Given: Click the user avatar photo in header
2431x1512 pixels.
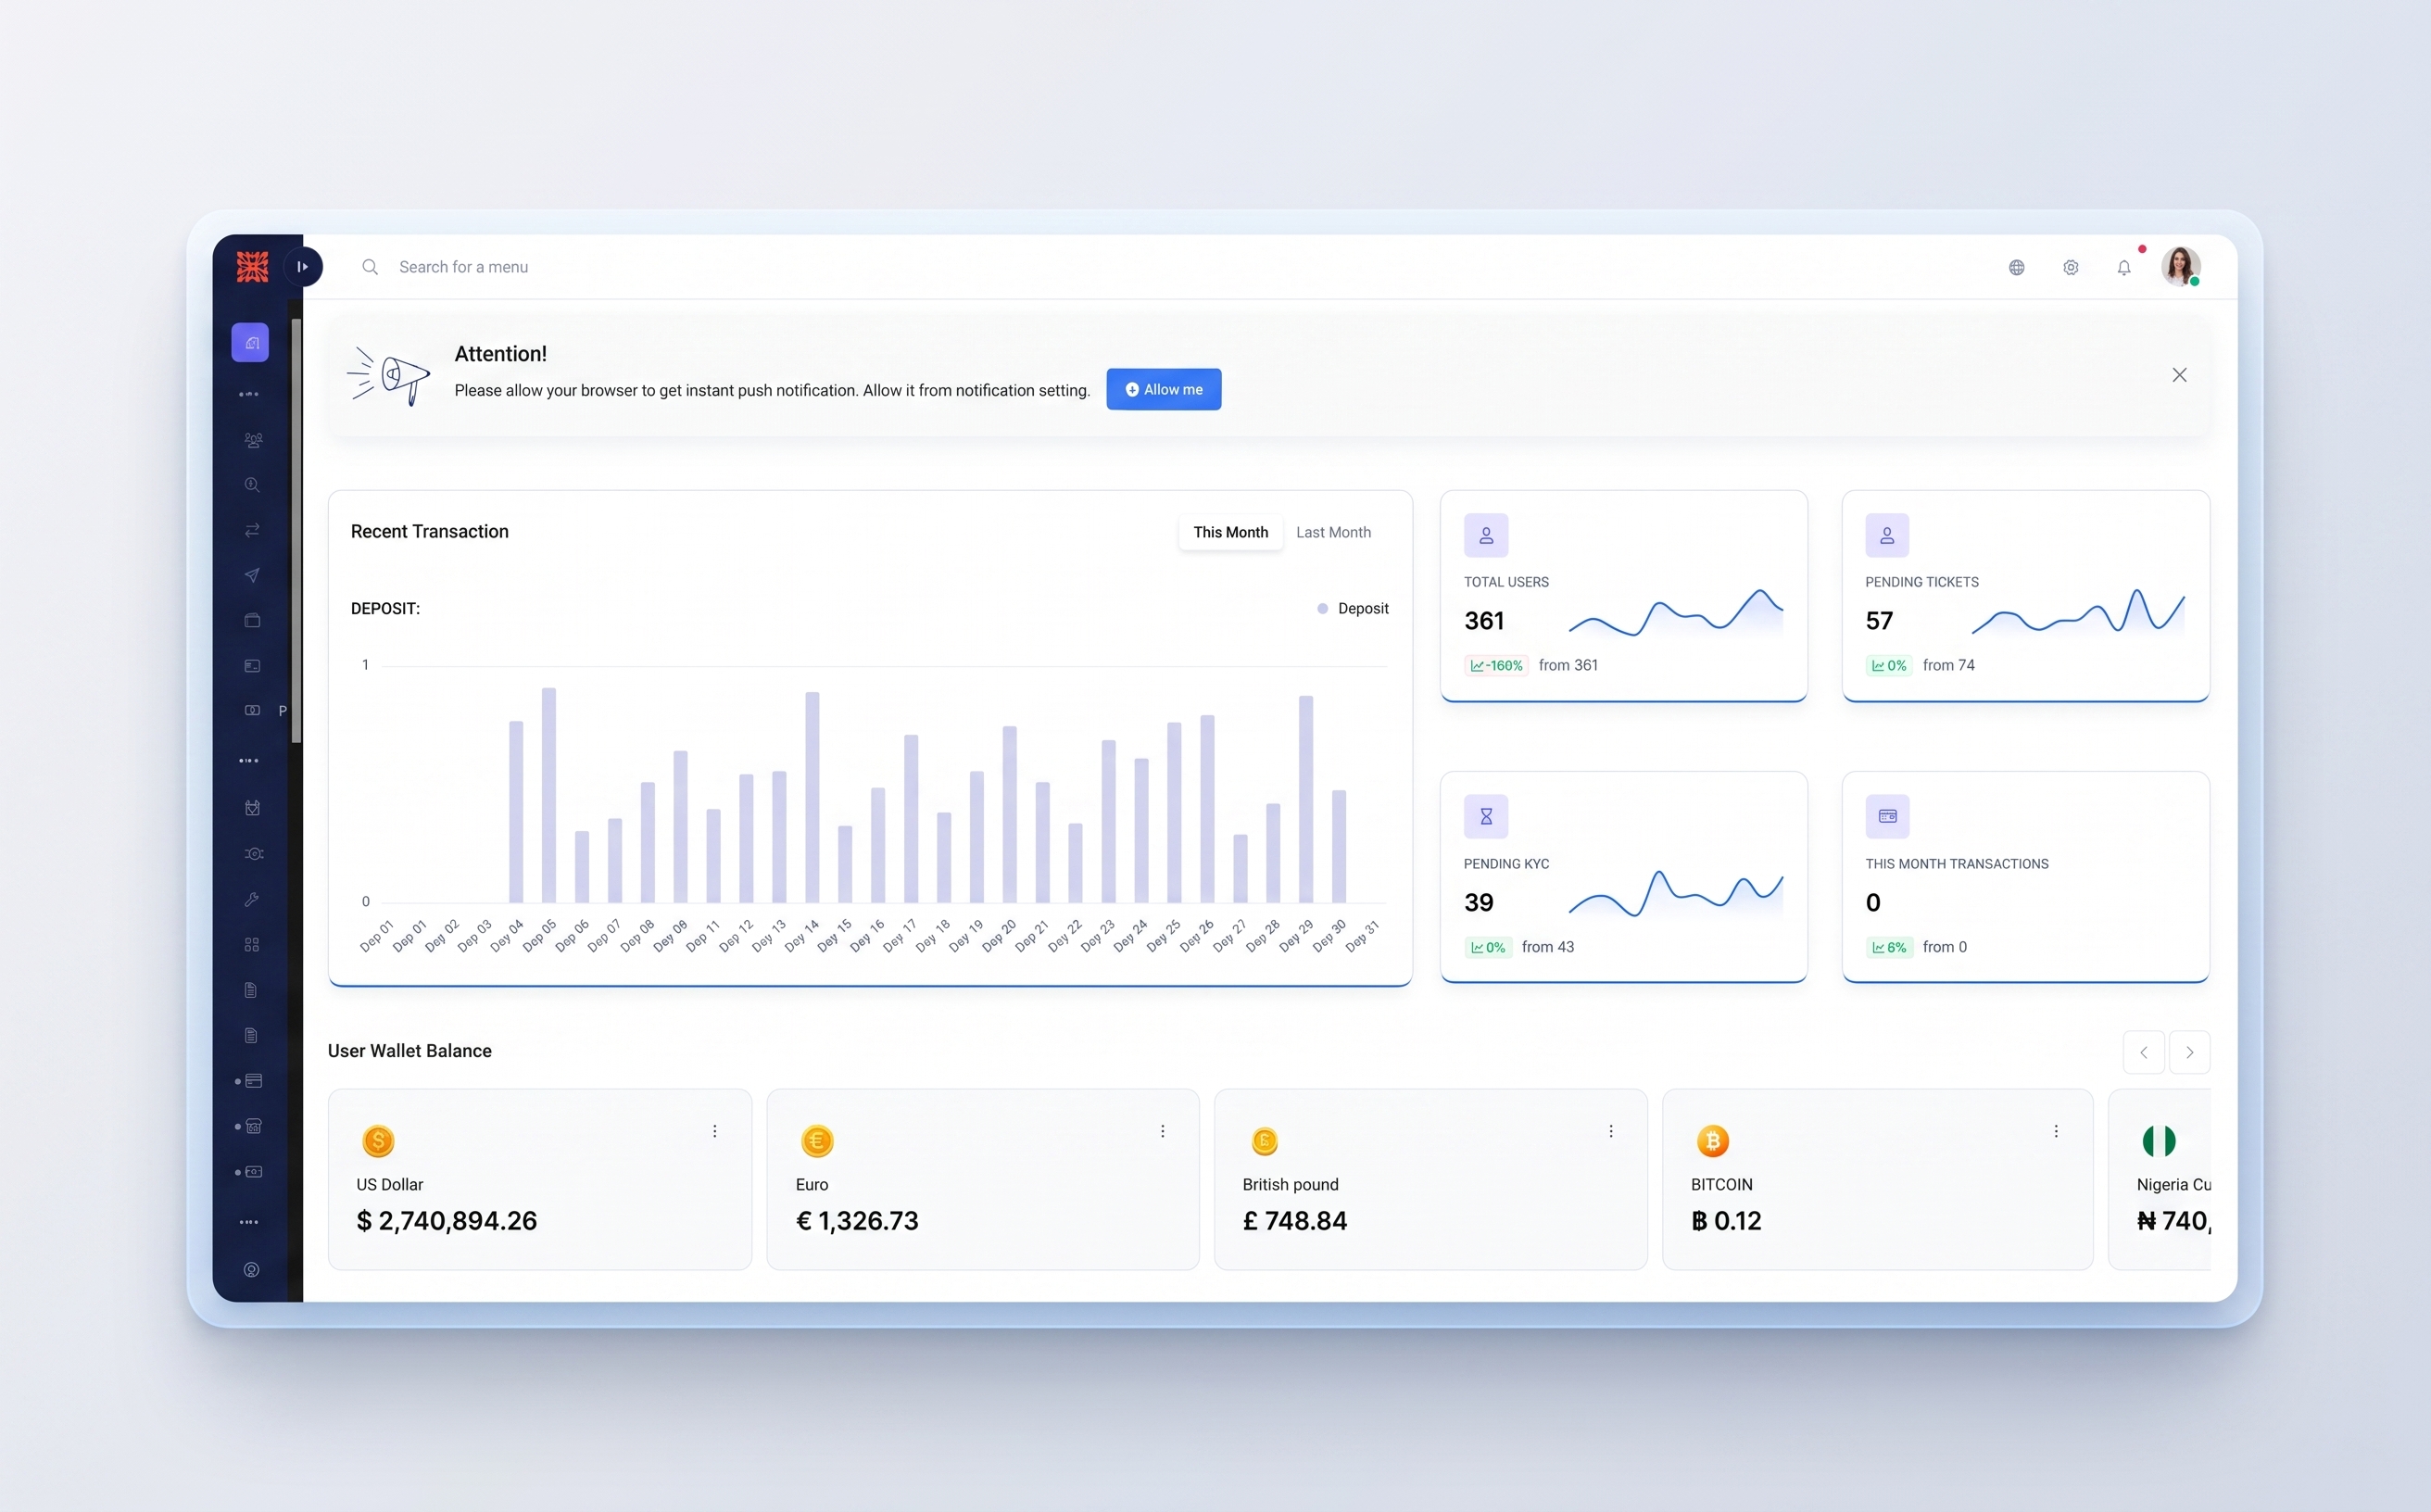Looking at the screenshot, I should [x=2181, y=266].
